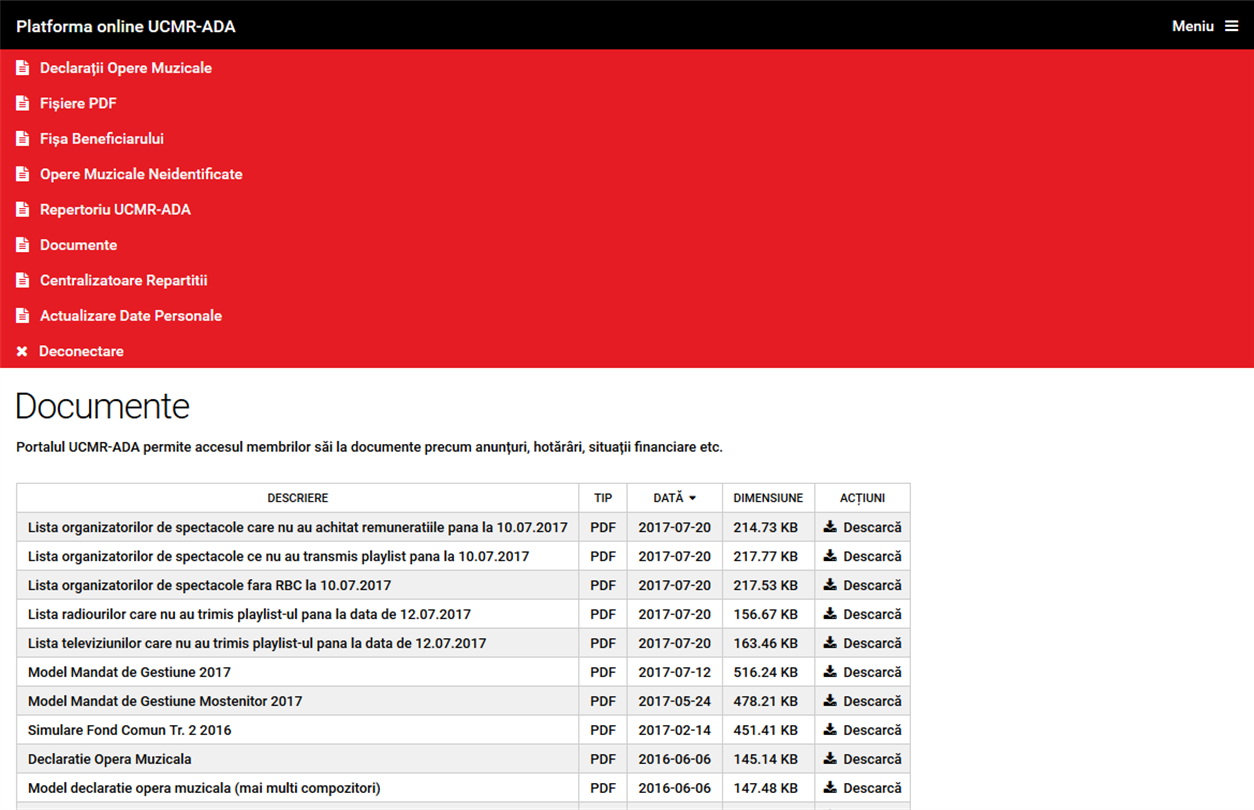The height and width of the screenshot is (810, 1254).
Task: Open Centralizatoare Repartitii menu item
Action: [124, 281]
